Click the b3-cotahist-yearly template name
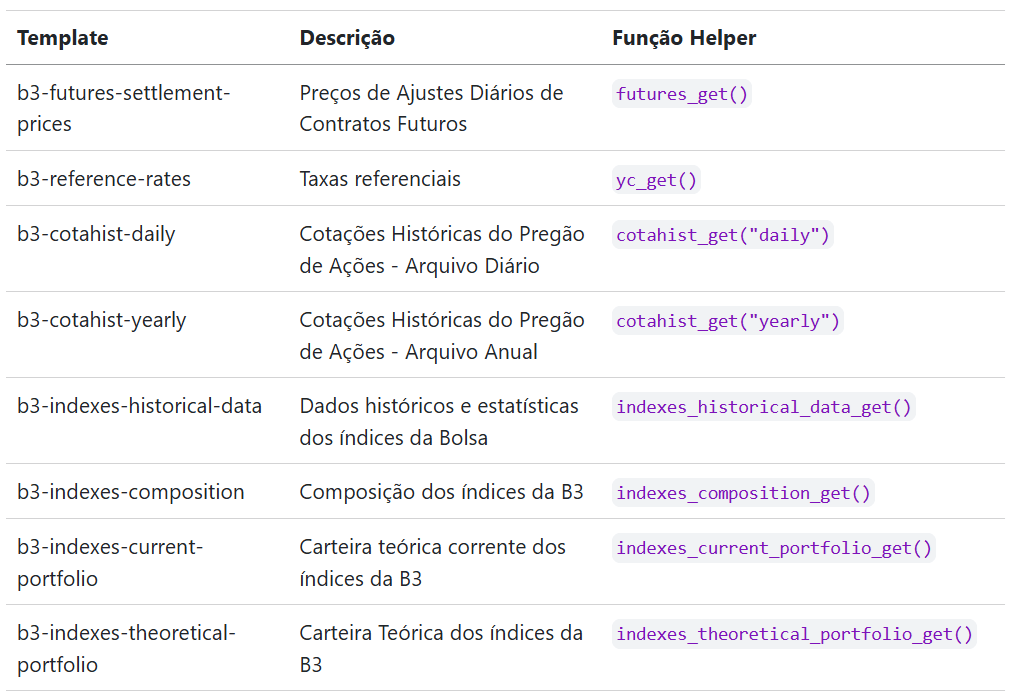The height and width of the screenshot is (699, 1013). (101, 320)
